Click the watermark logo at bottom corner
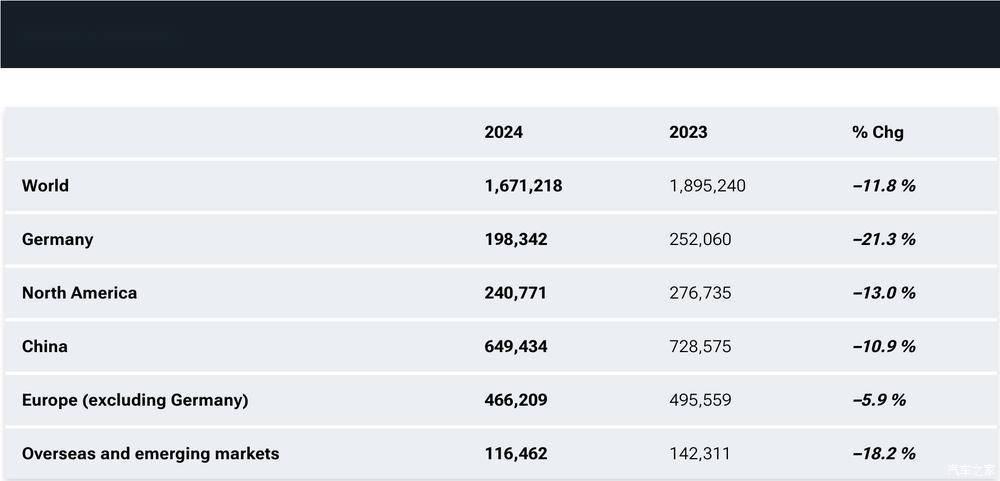The height and width of the screenshot is (481, 1000). [x=973, y=472]
